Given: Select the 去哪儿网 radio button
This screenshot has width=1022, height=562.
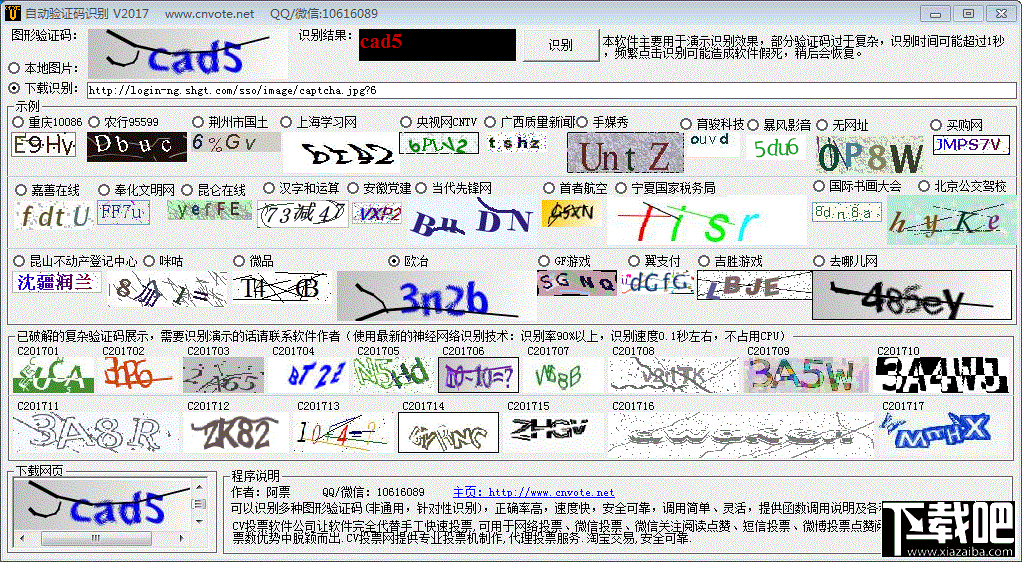Looking at the screenshot, I should 819,261.
